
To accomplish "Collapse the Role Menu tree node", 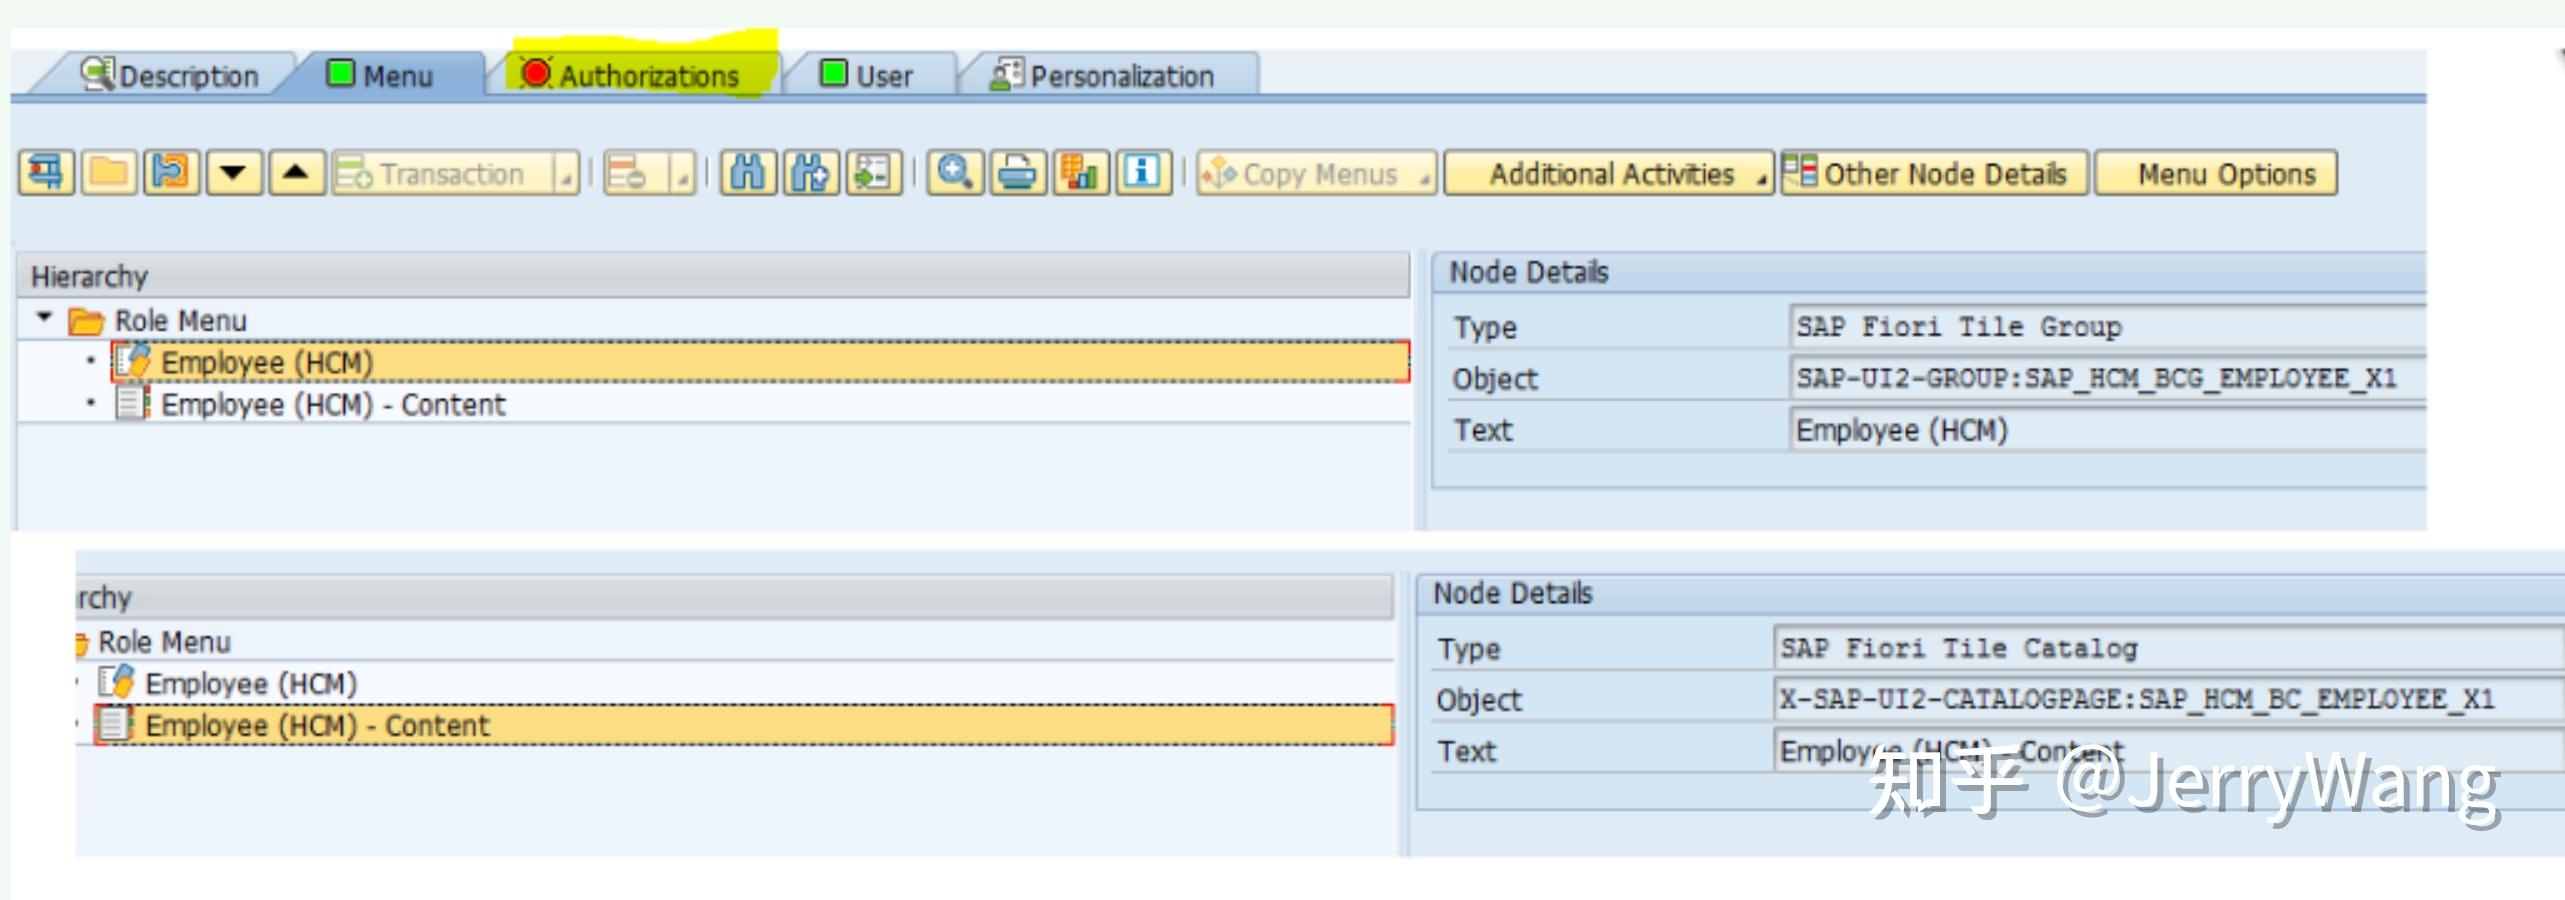I will 44,319.
